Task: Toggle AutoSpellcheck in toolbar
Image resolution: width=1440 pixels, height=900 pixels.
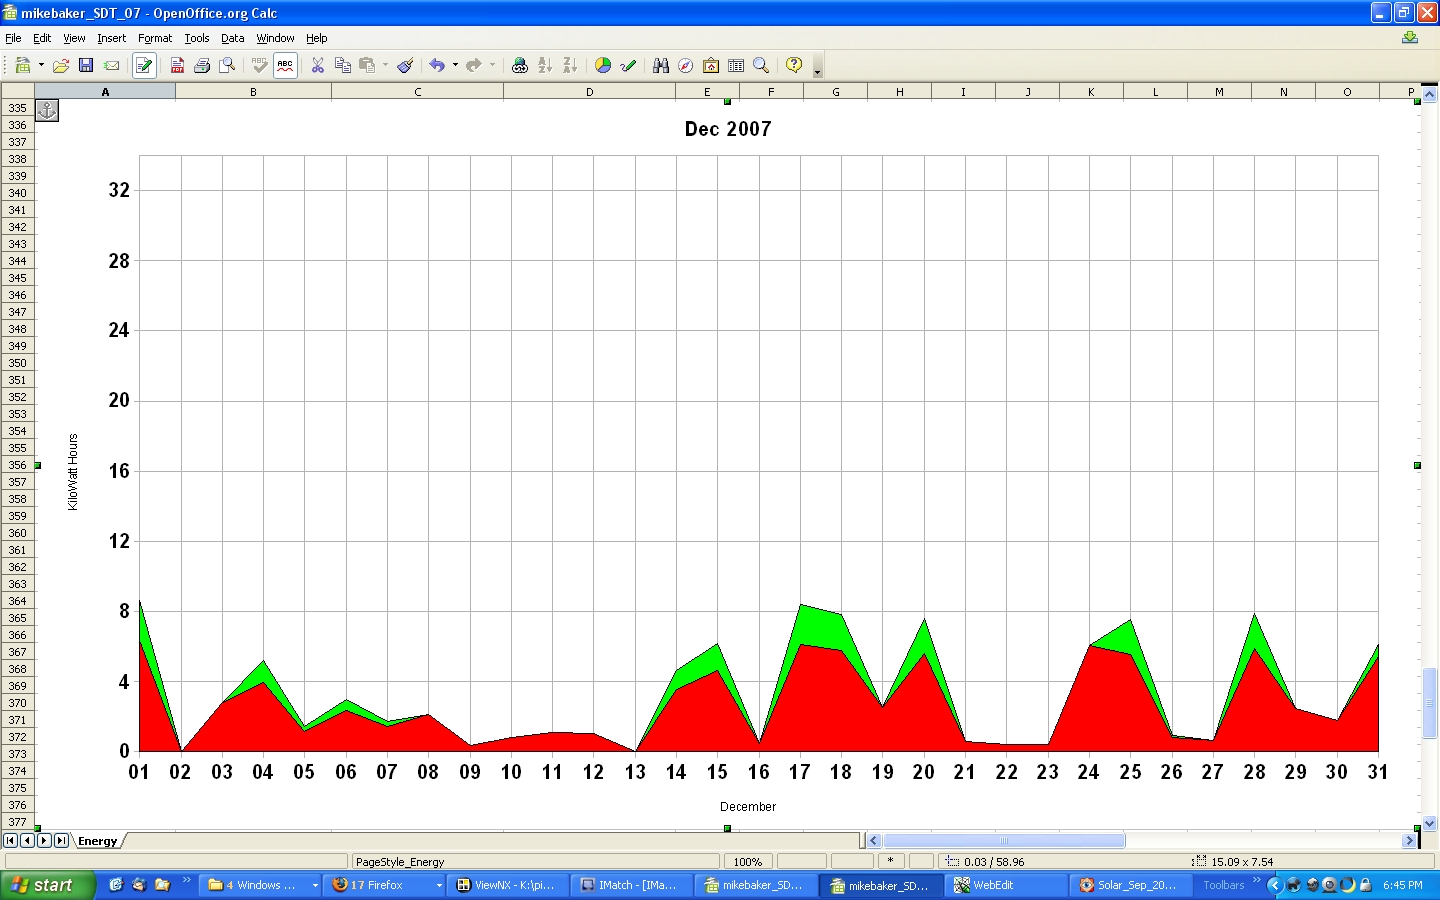Action: coord(285,65)
